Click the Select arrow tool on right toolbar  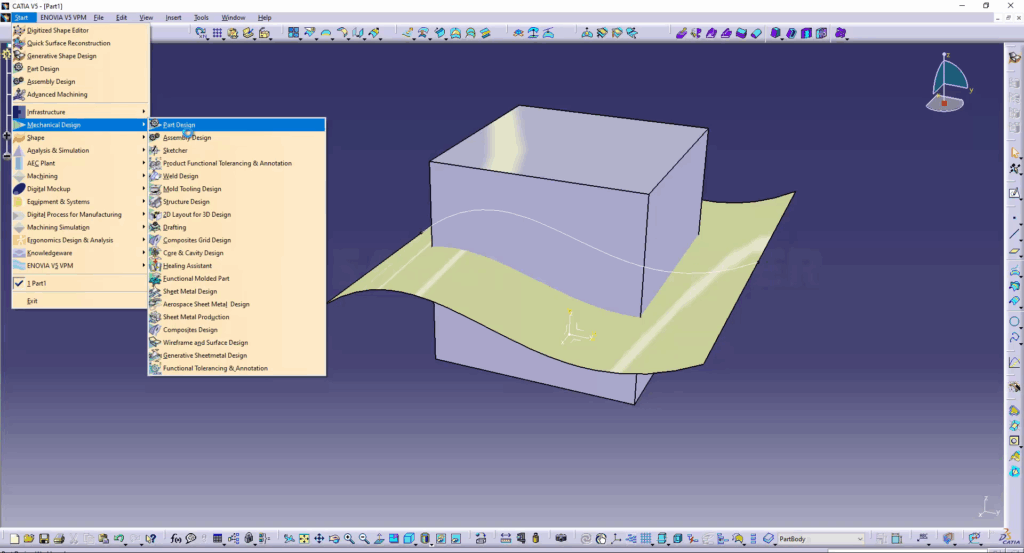click(1015, 152)
